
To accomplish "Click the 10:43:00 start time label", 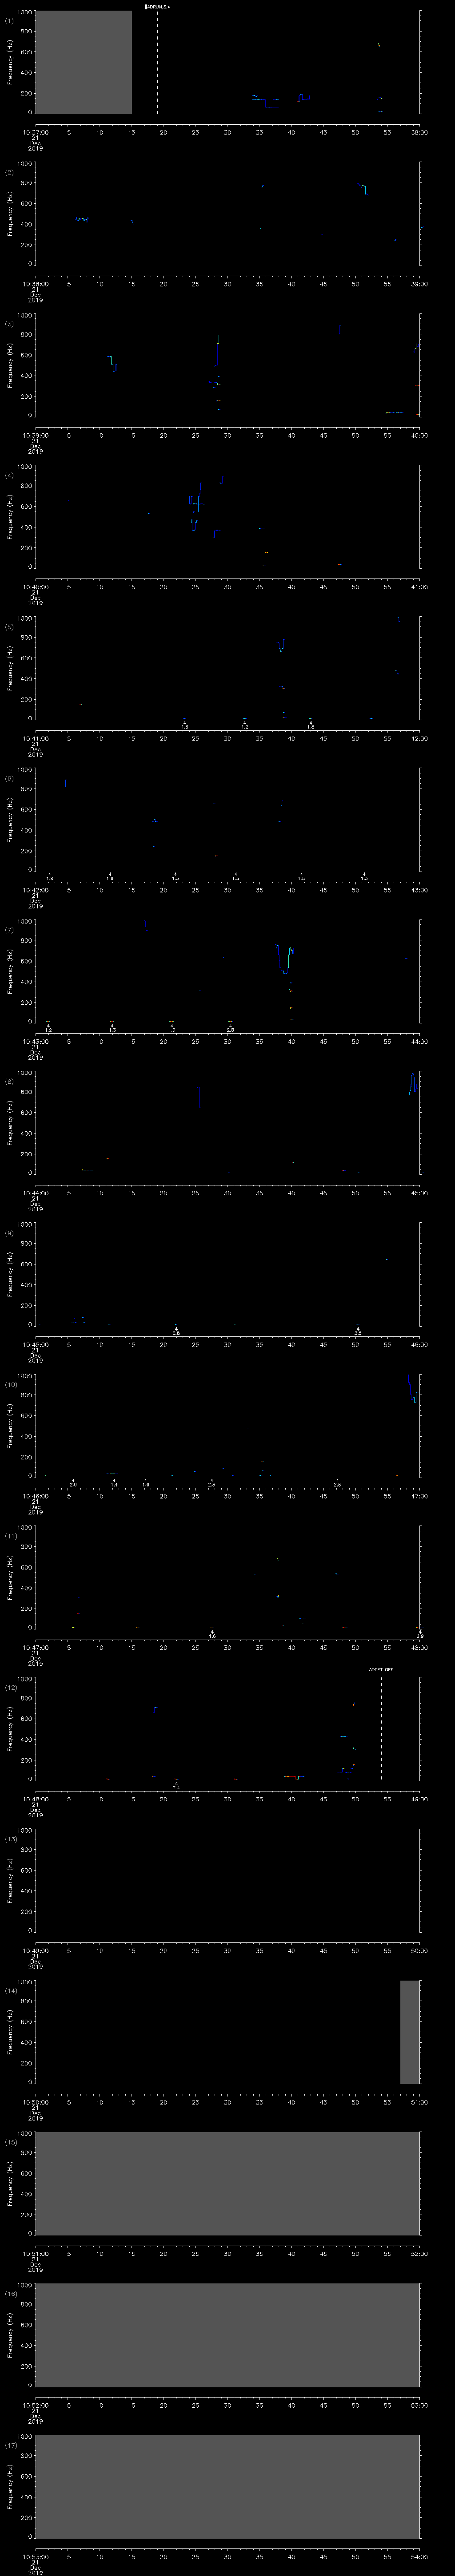I will click(35, 1041).
